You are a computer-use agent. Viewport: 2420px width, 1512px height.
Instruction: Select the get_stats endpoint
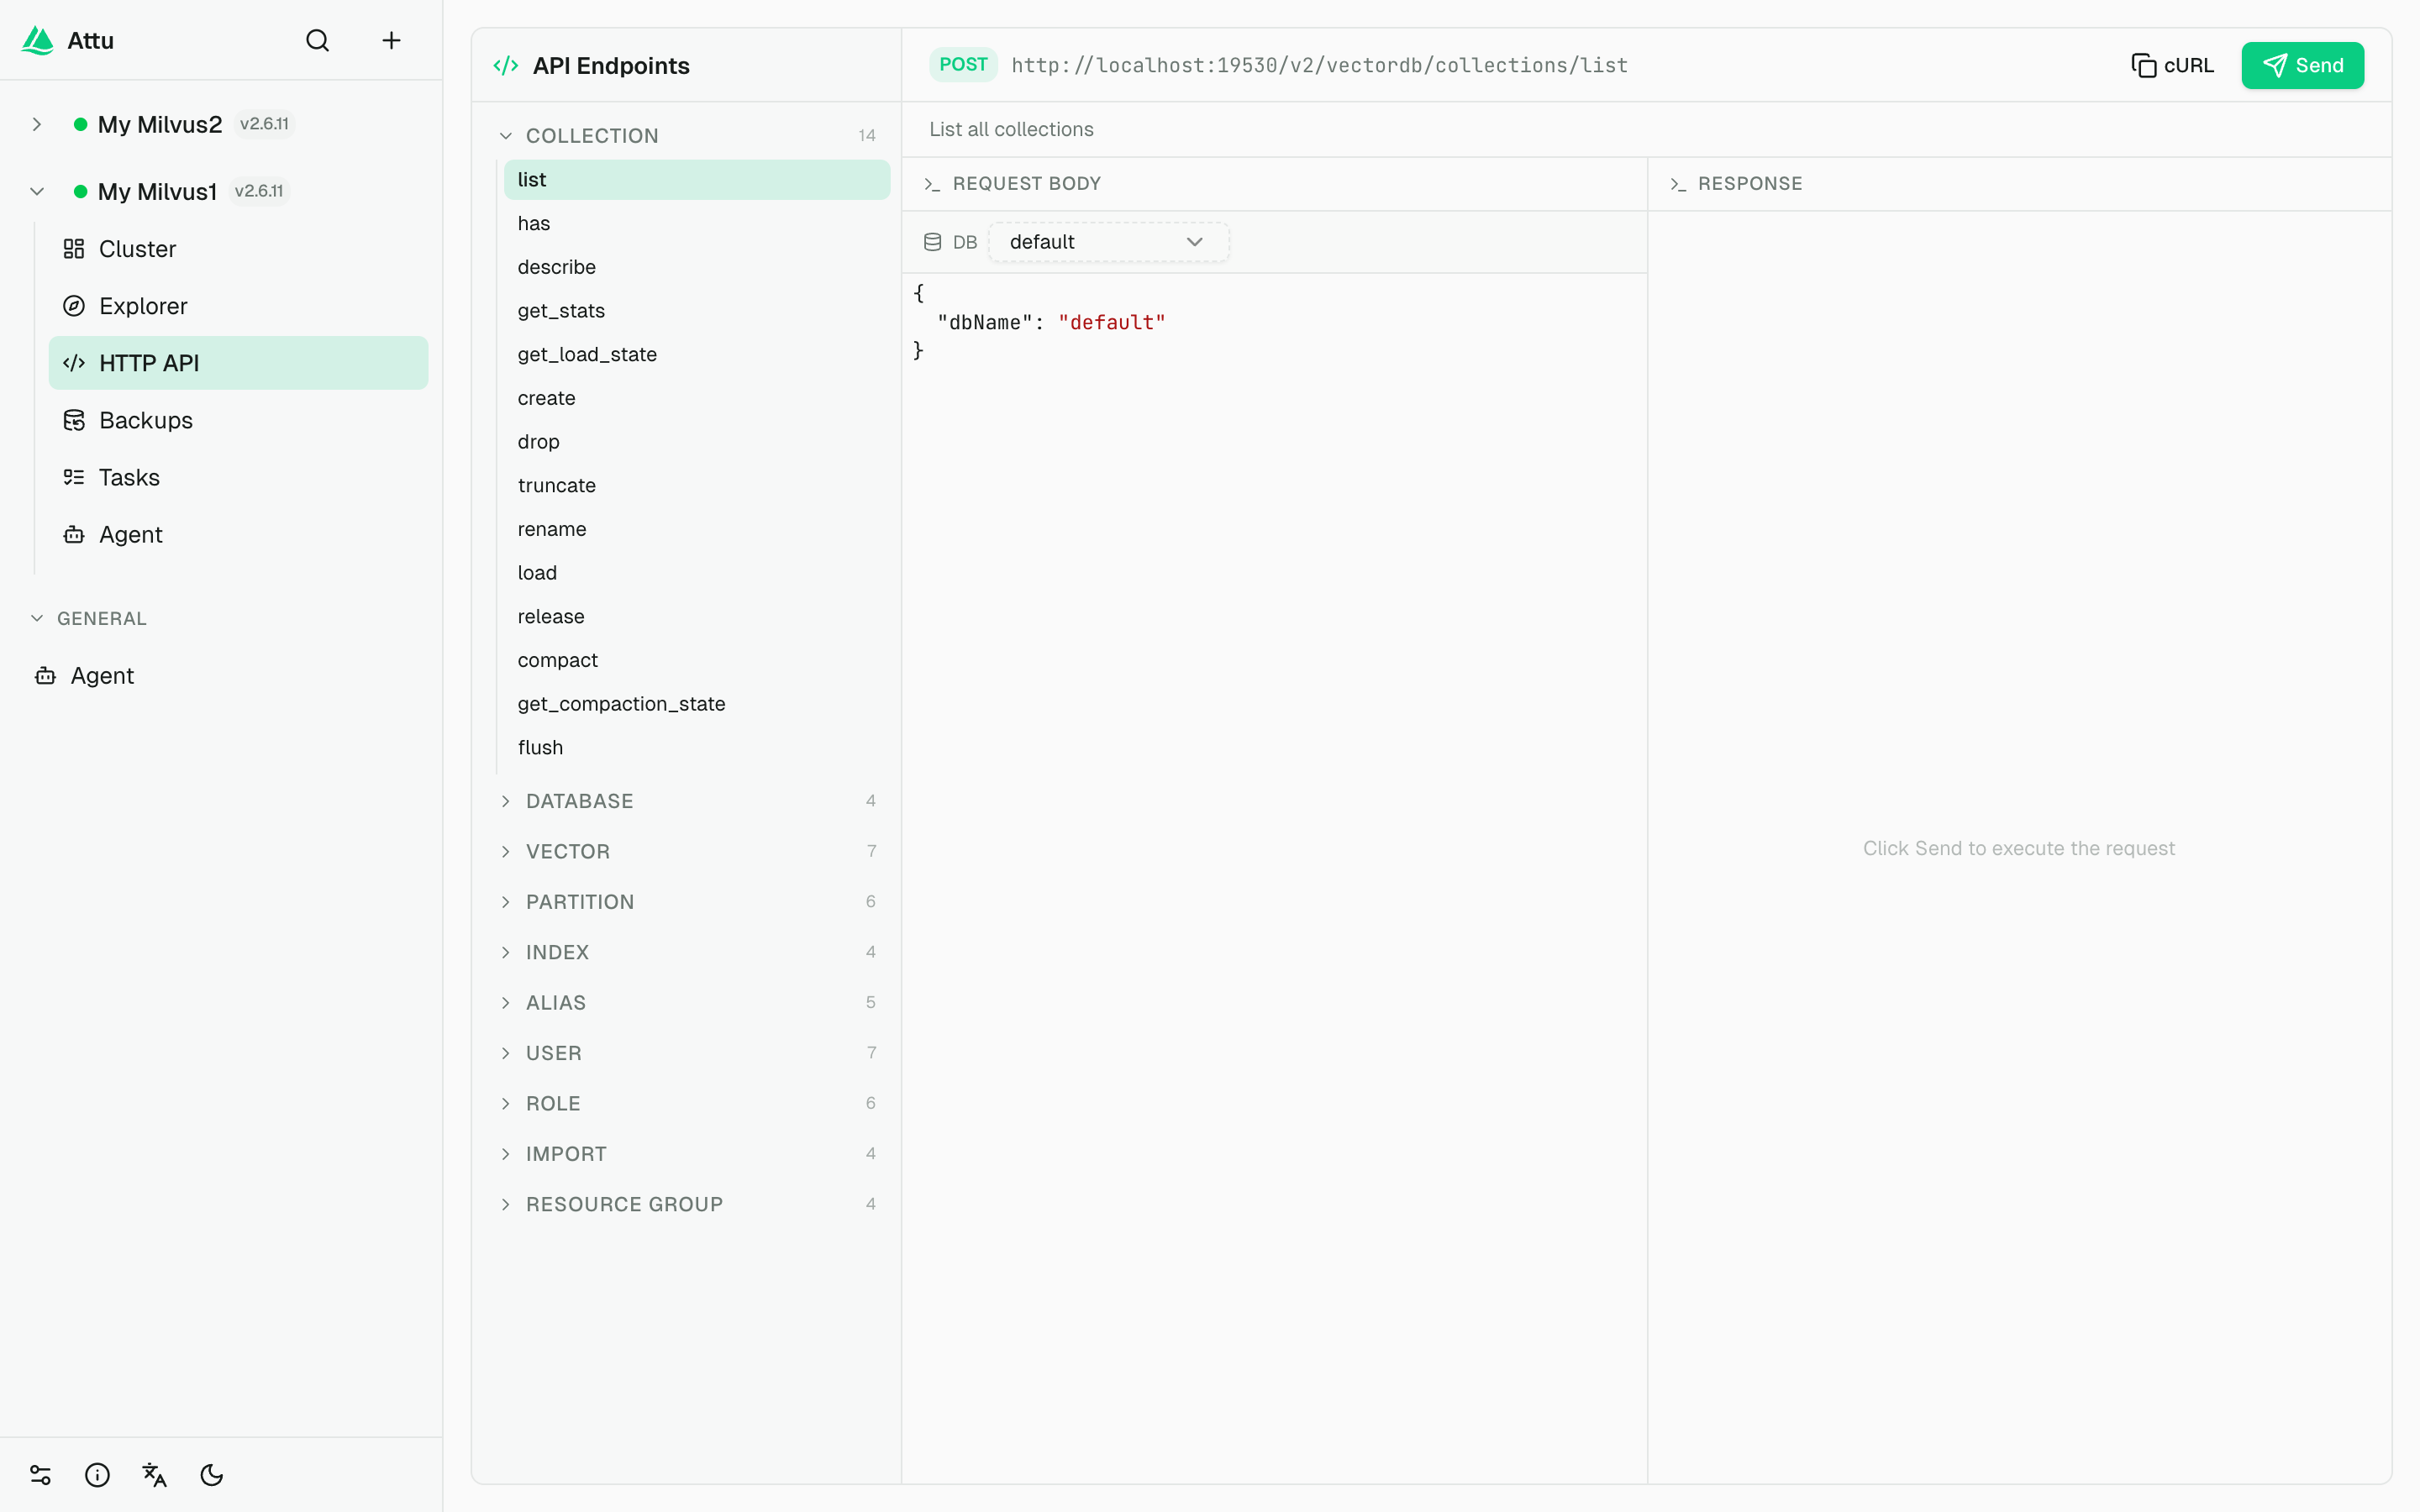(x=696, y=311)
